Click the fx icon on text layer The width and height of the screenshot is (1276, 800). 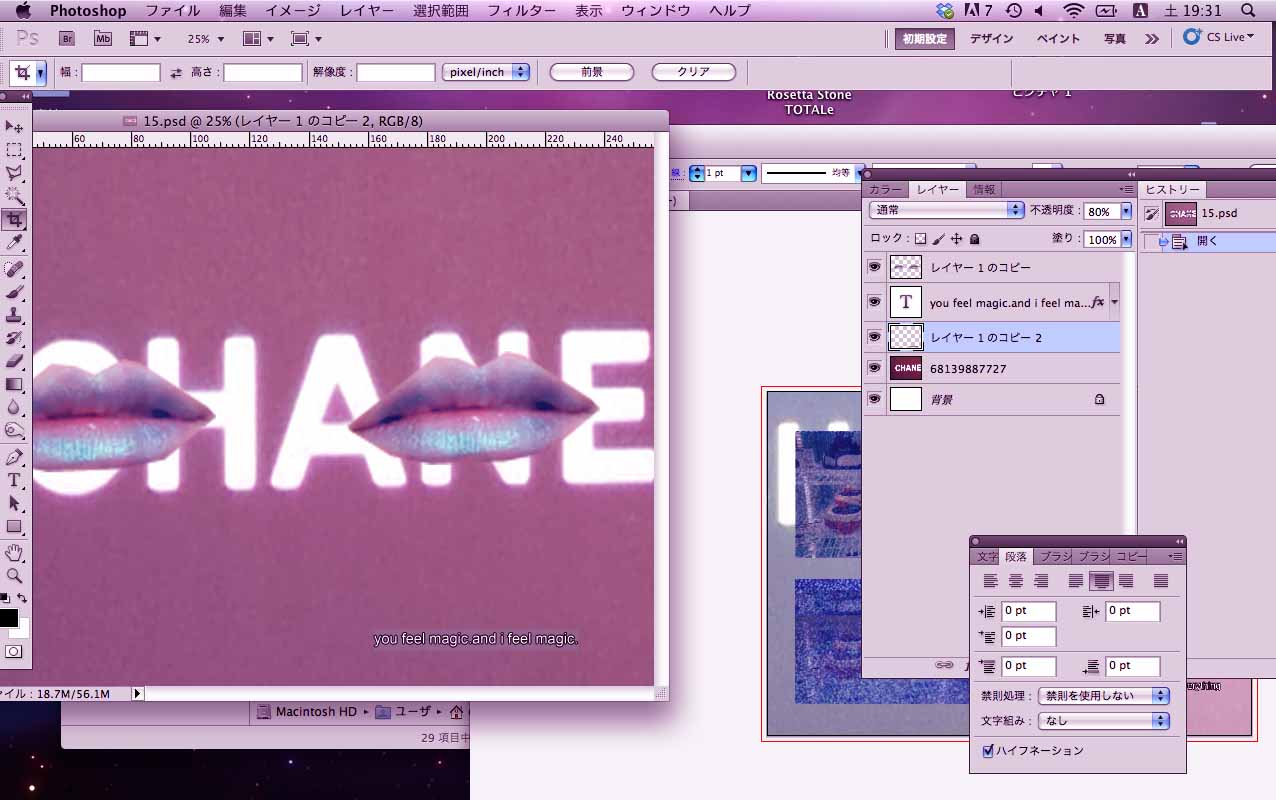(x=1097, y=302)
